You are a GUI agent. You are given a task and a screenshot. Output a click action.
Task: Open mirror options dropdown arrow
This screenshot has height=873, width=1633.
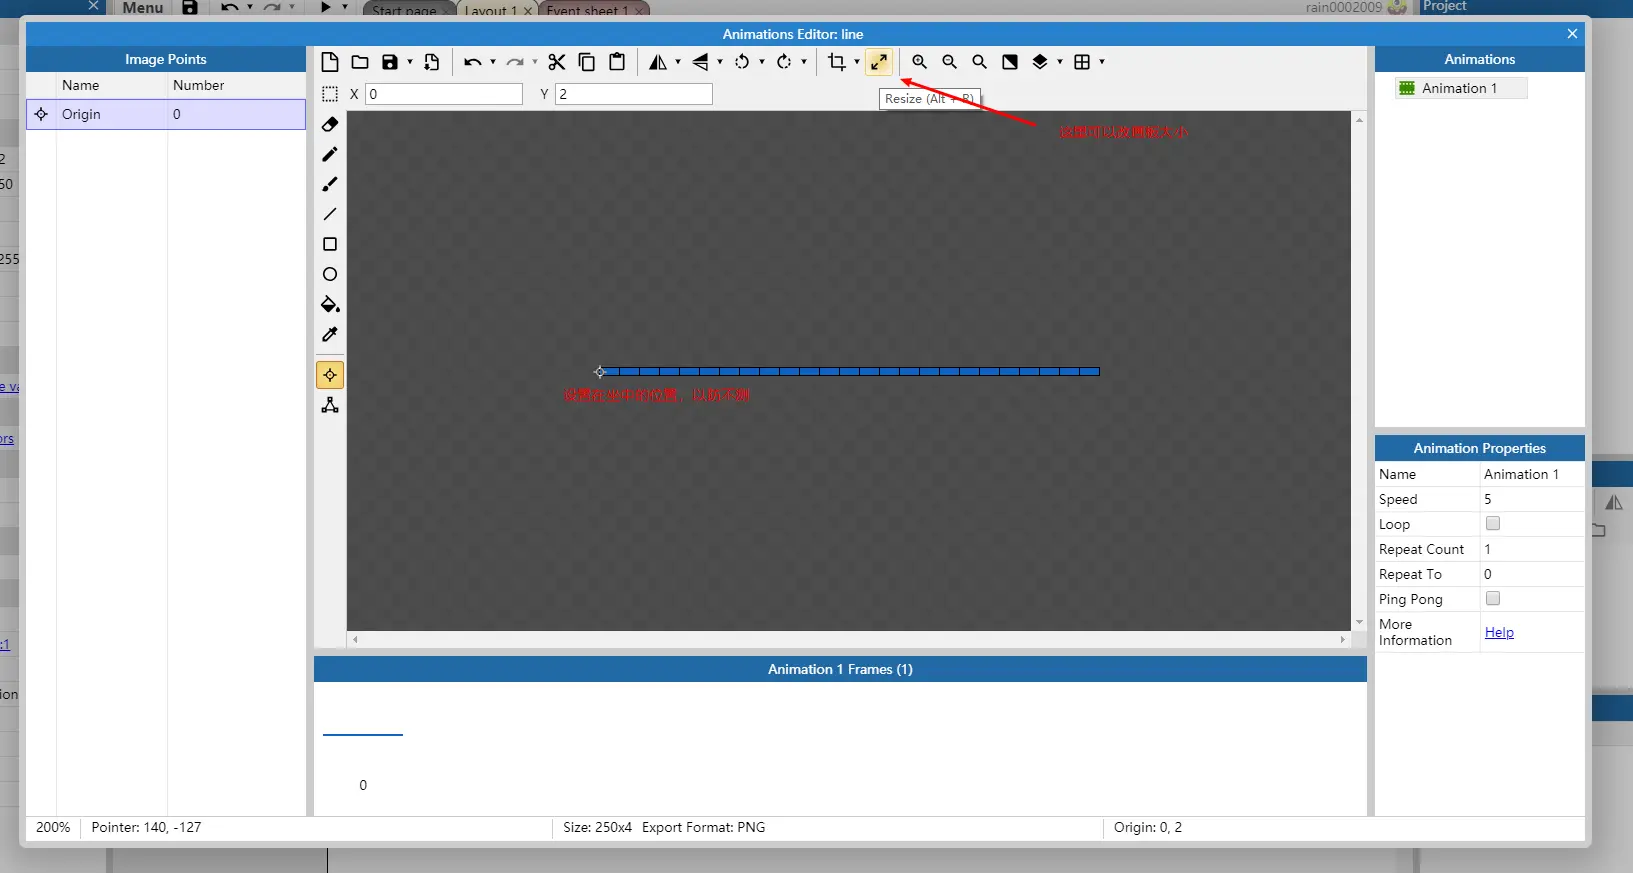point(678,62)
